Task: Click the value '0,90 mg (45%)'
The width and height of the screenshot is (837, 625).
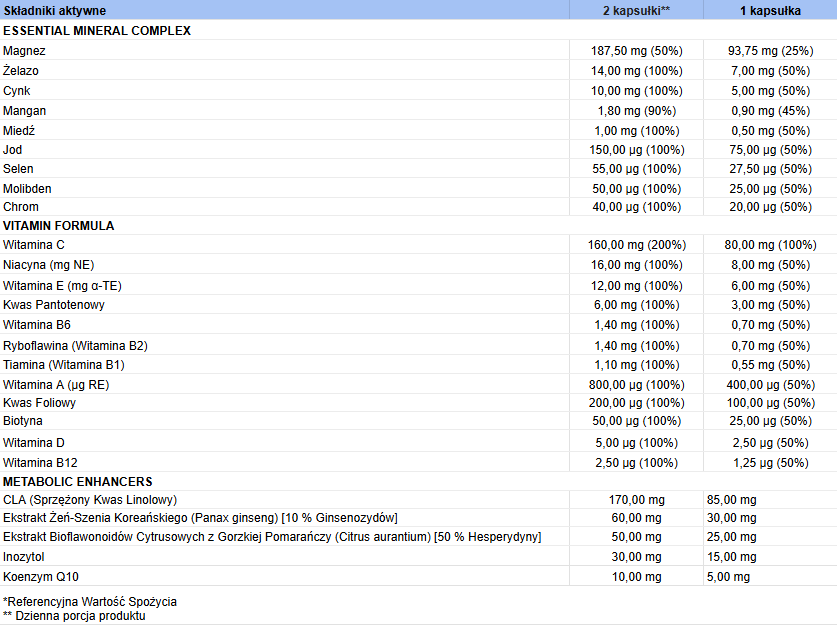Action: pos(770,111)
